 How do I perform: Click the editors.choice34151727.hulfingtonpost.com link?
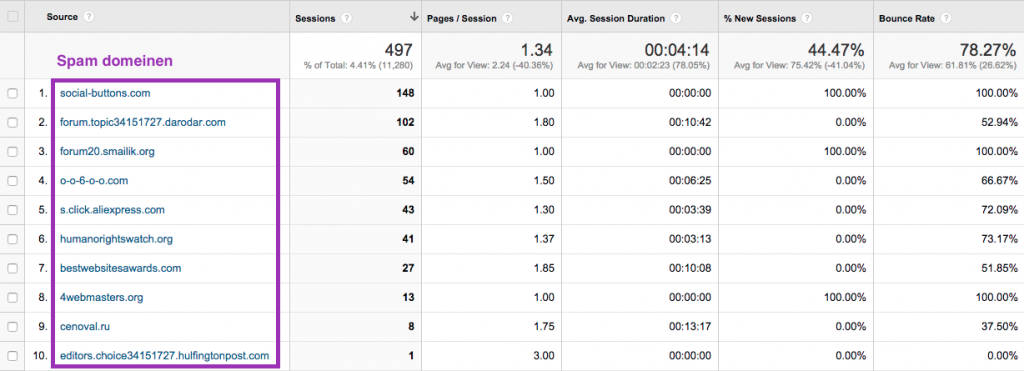pos(164,355)
